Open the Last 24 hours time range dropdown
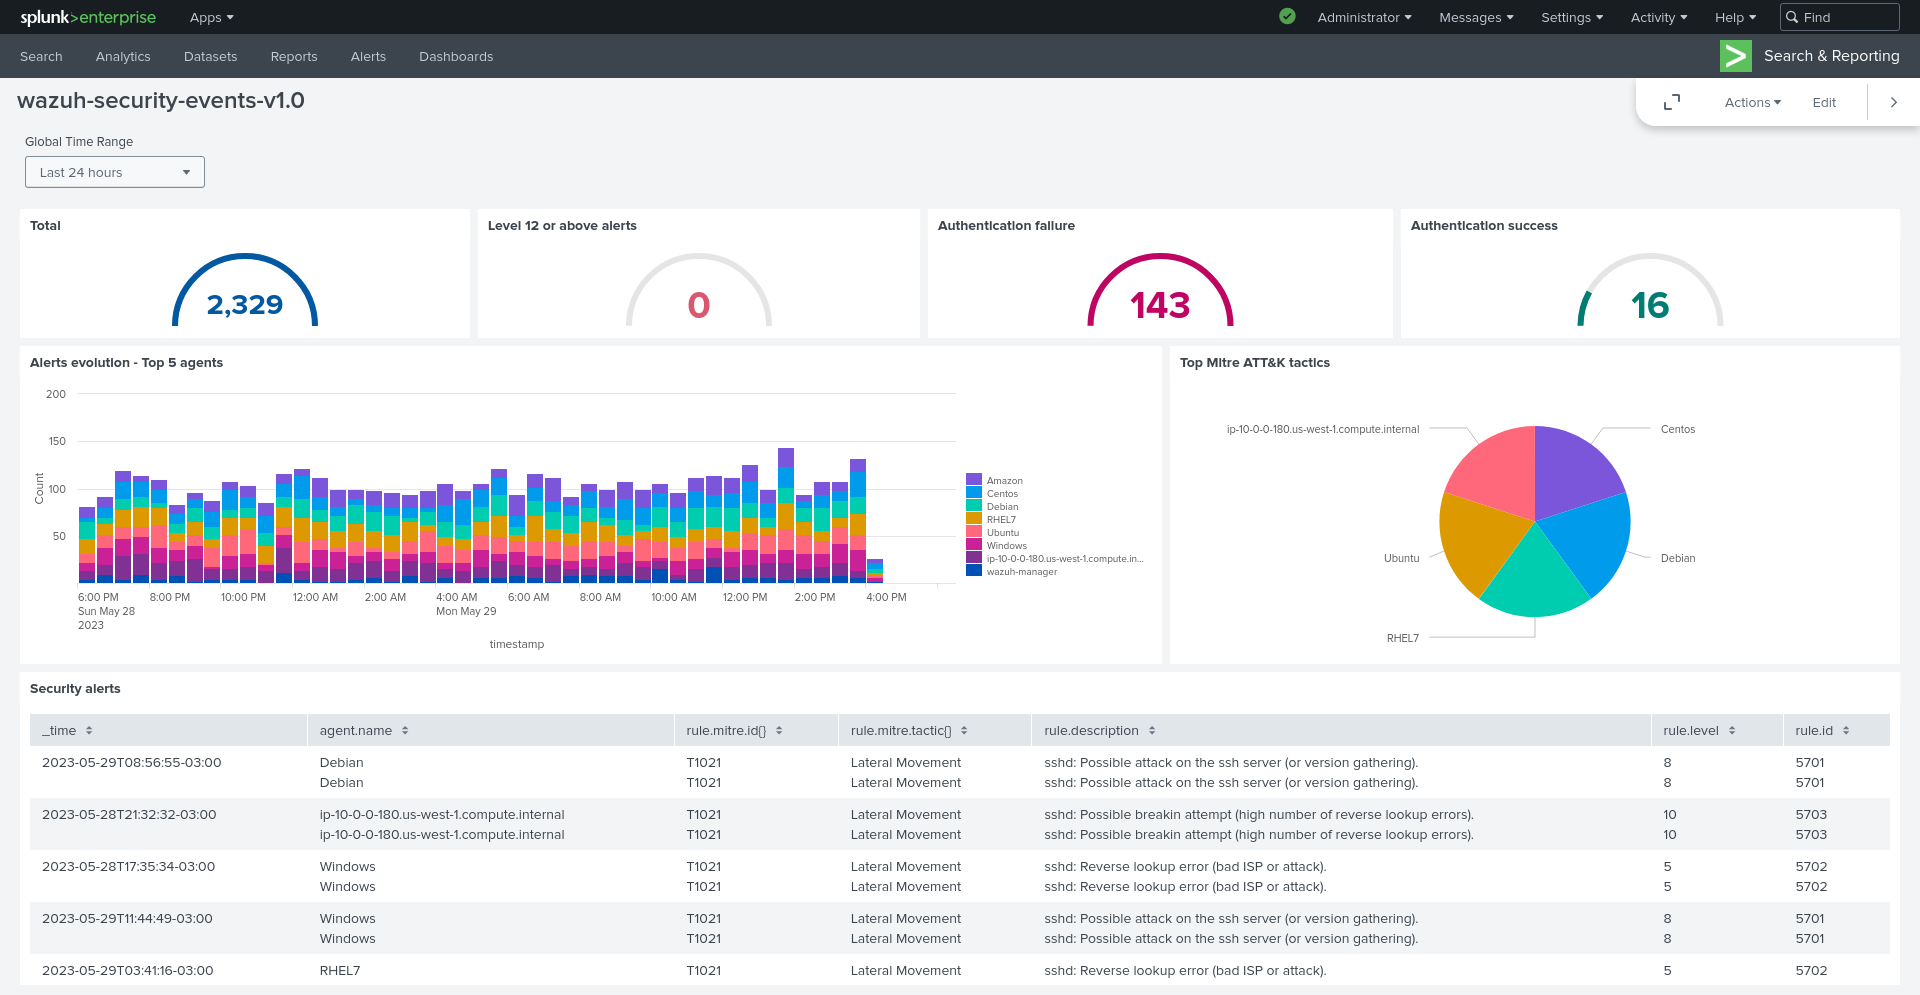 (x=115, y=172)
